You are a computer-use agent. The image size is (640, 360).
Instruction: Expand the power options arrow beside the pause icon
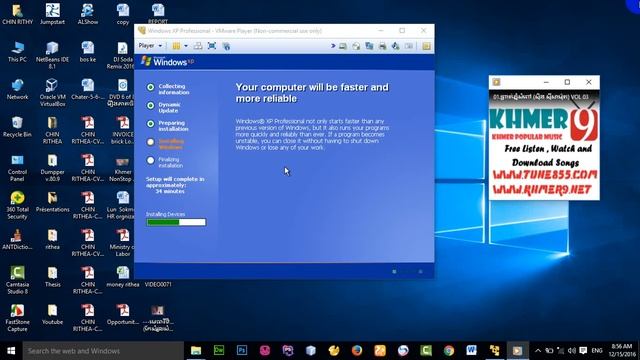point(186,46)
